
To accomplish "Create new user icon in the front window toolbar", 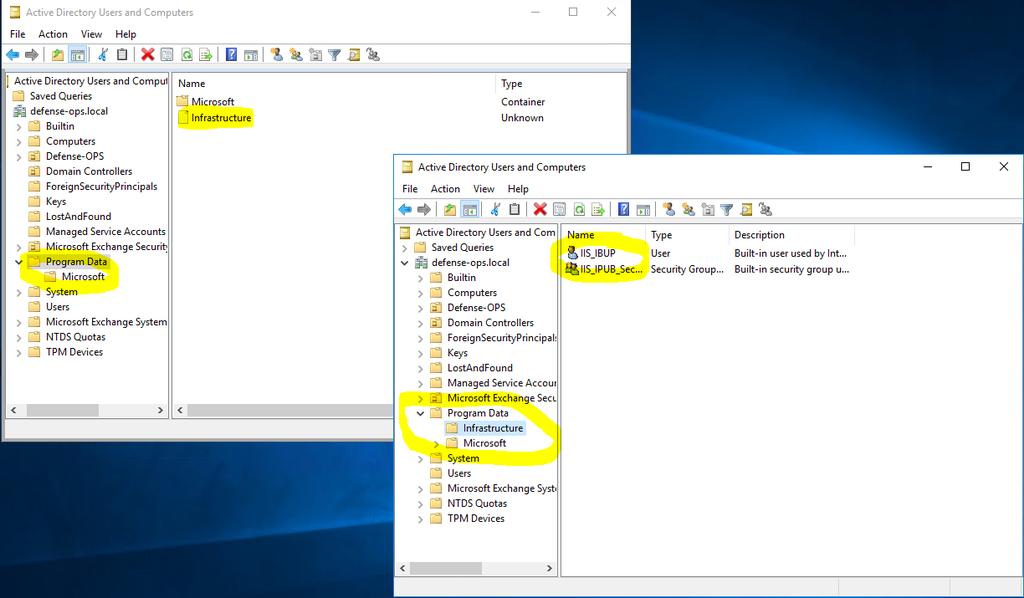I will (x=669, y=210).
